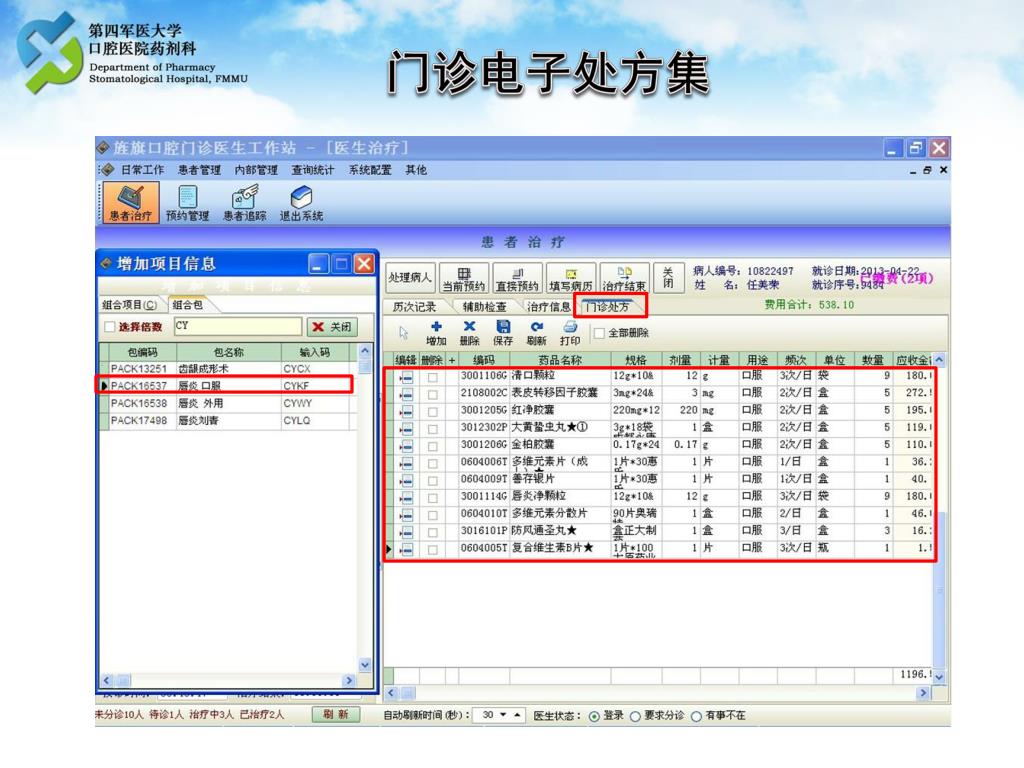Check the 全部删除 checkbox
This screenshot has height=768, width=1024.
599,333
